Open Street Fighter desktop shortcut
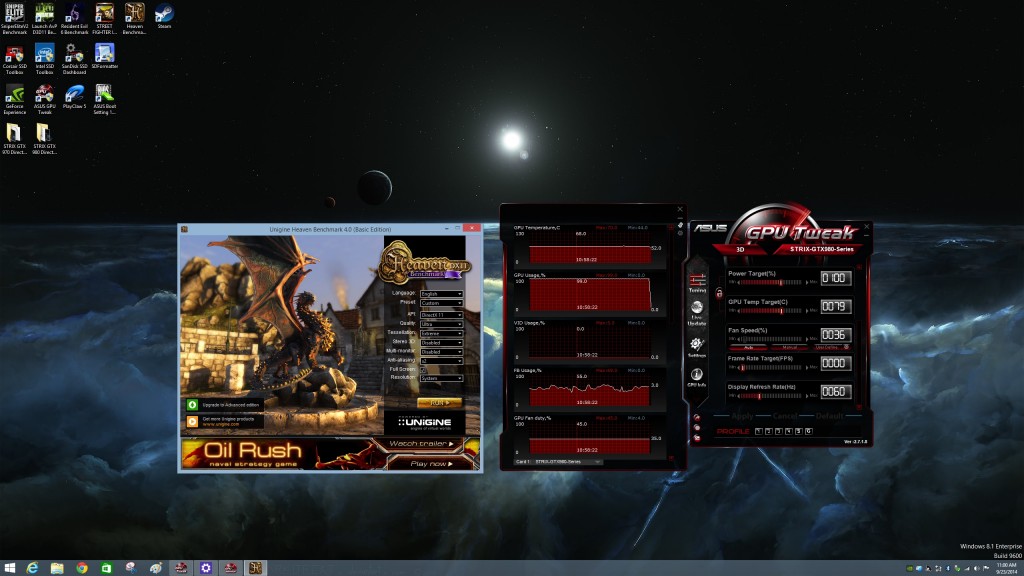Screen dimensions: 1024x576 104,19
